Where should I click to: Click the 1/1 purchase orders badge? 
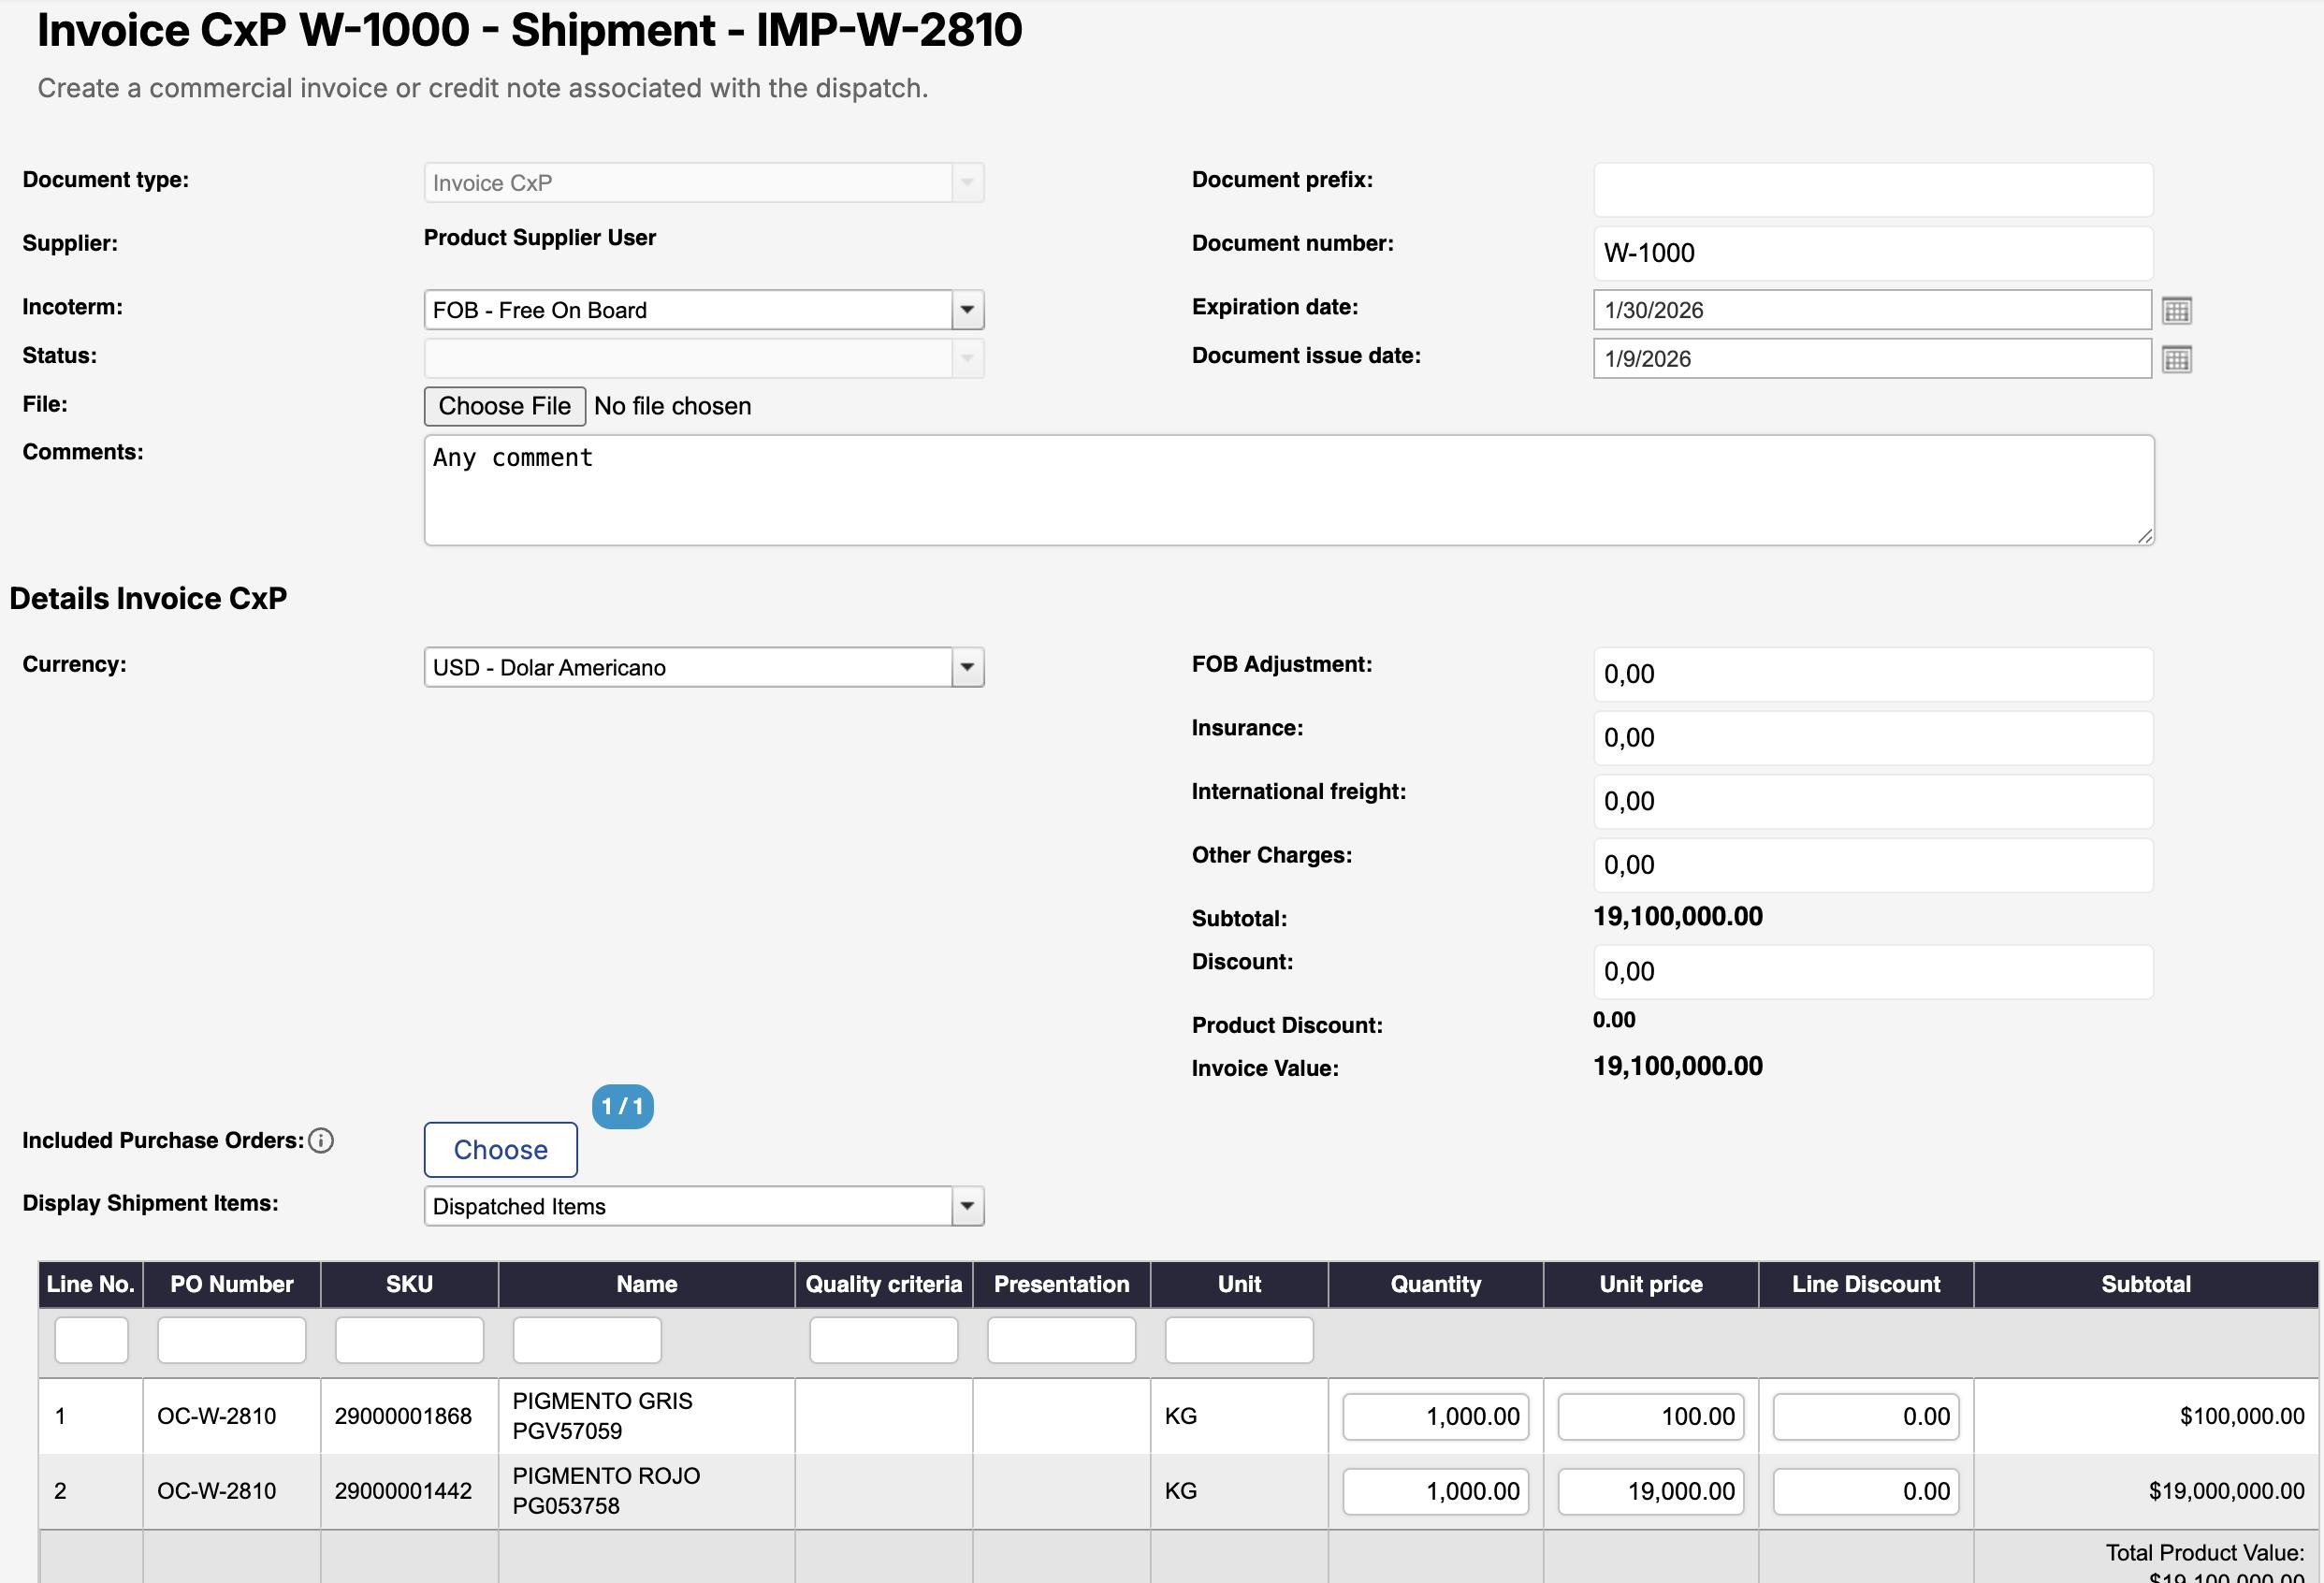(622, 1106)
